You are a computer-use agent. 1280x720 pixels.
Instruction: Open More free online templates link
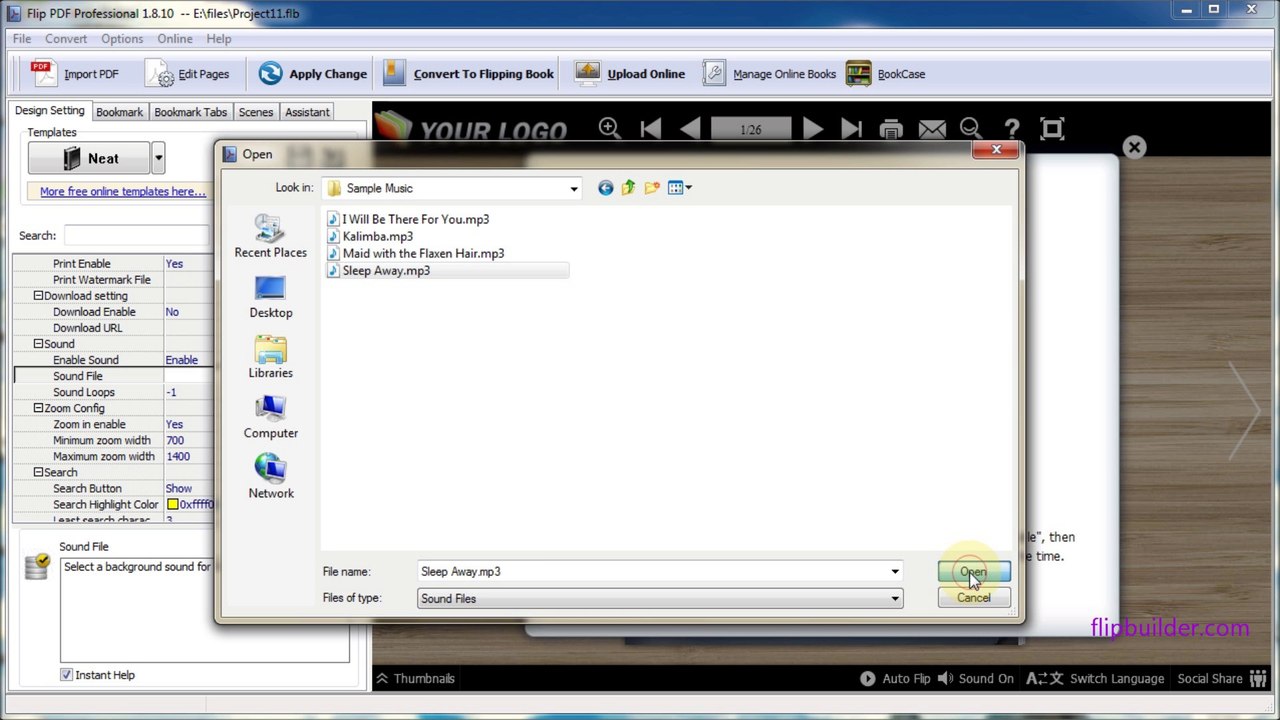(123, 191)
